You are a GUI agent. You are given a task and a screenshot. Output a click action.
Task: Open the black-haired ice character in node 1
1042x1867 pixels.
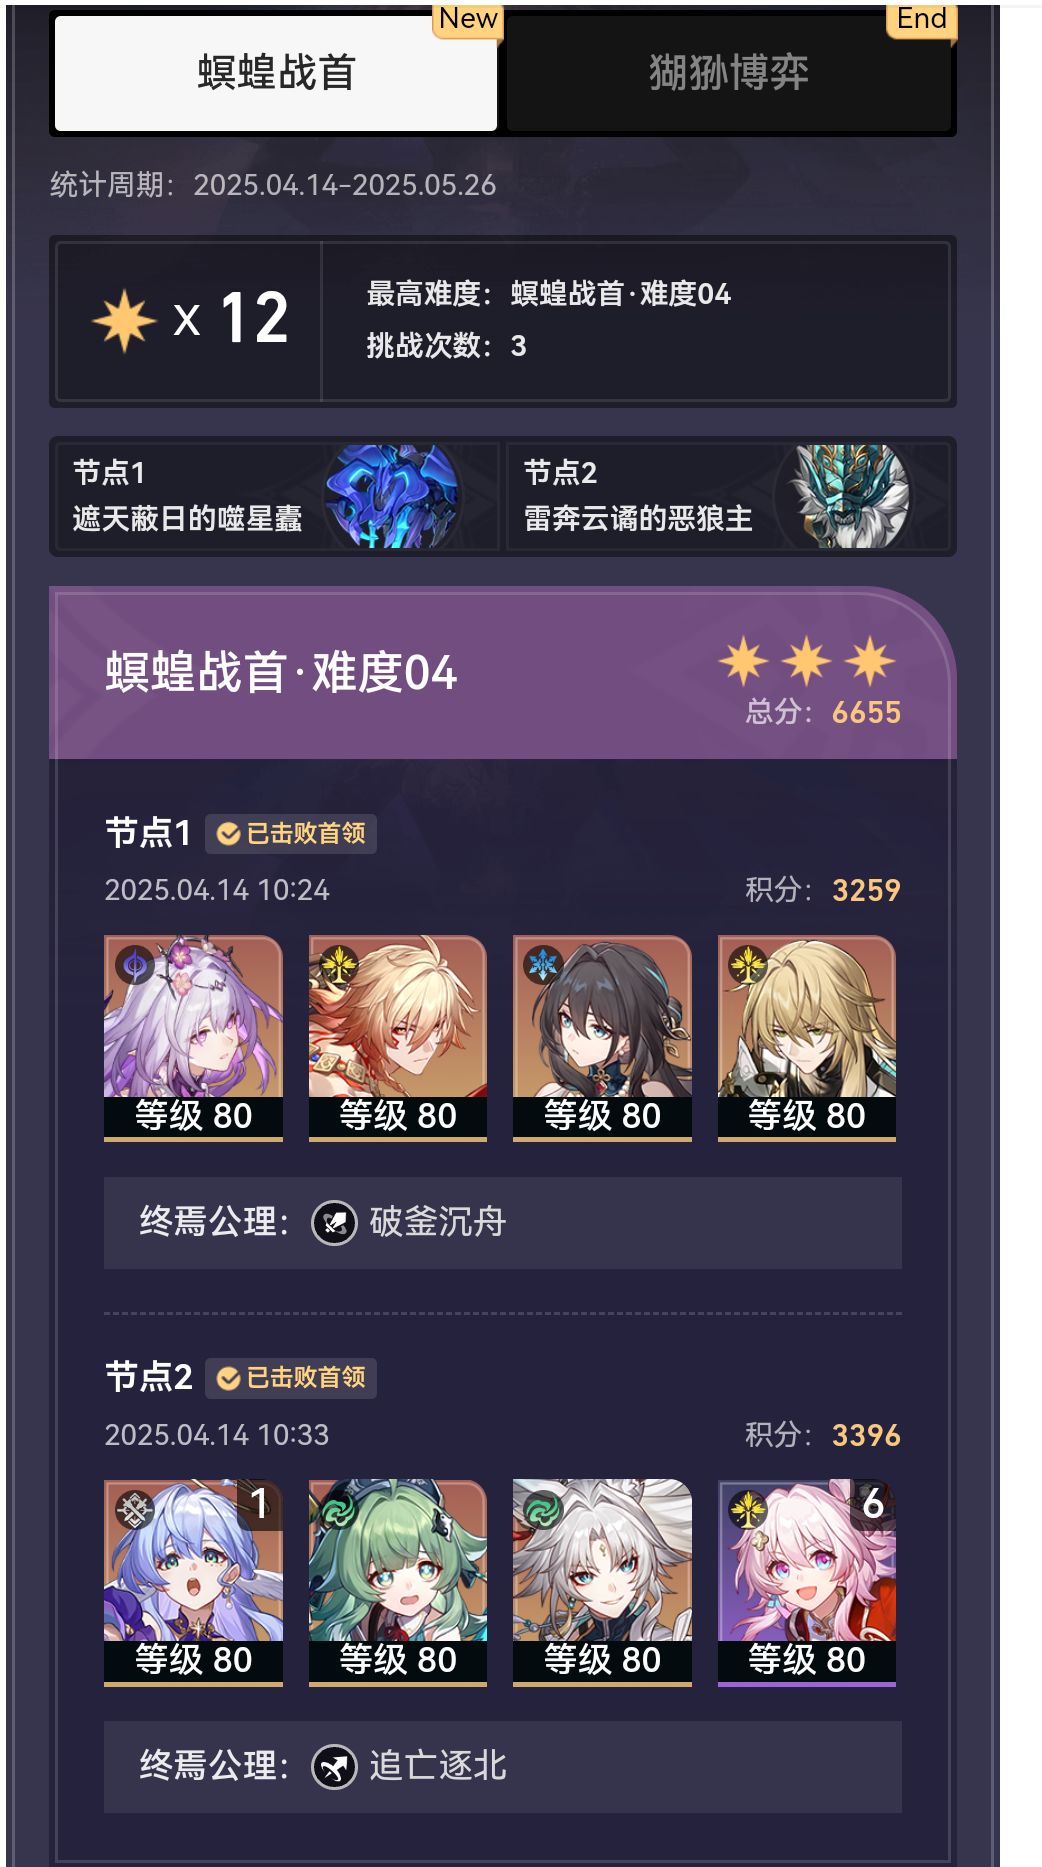pyautogui.click(x=602, y=1038)
